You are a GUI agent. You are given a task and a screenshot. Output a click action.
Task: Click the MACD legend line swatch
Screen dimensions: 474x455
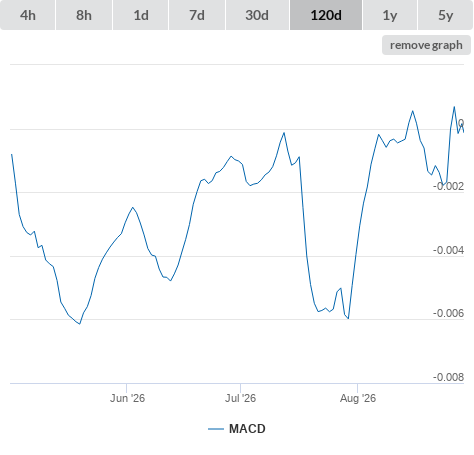(x=216, y=429)
